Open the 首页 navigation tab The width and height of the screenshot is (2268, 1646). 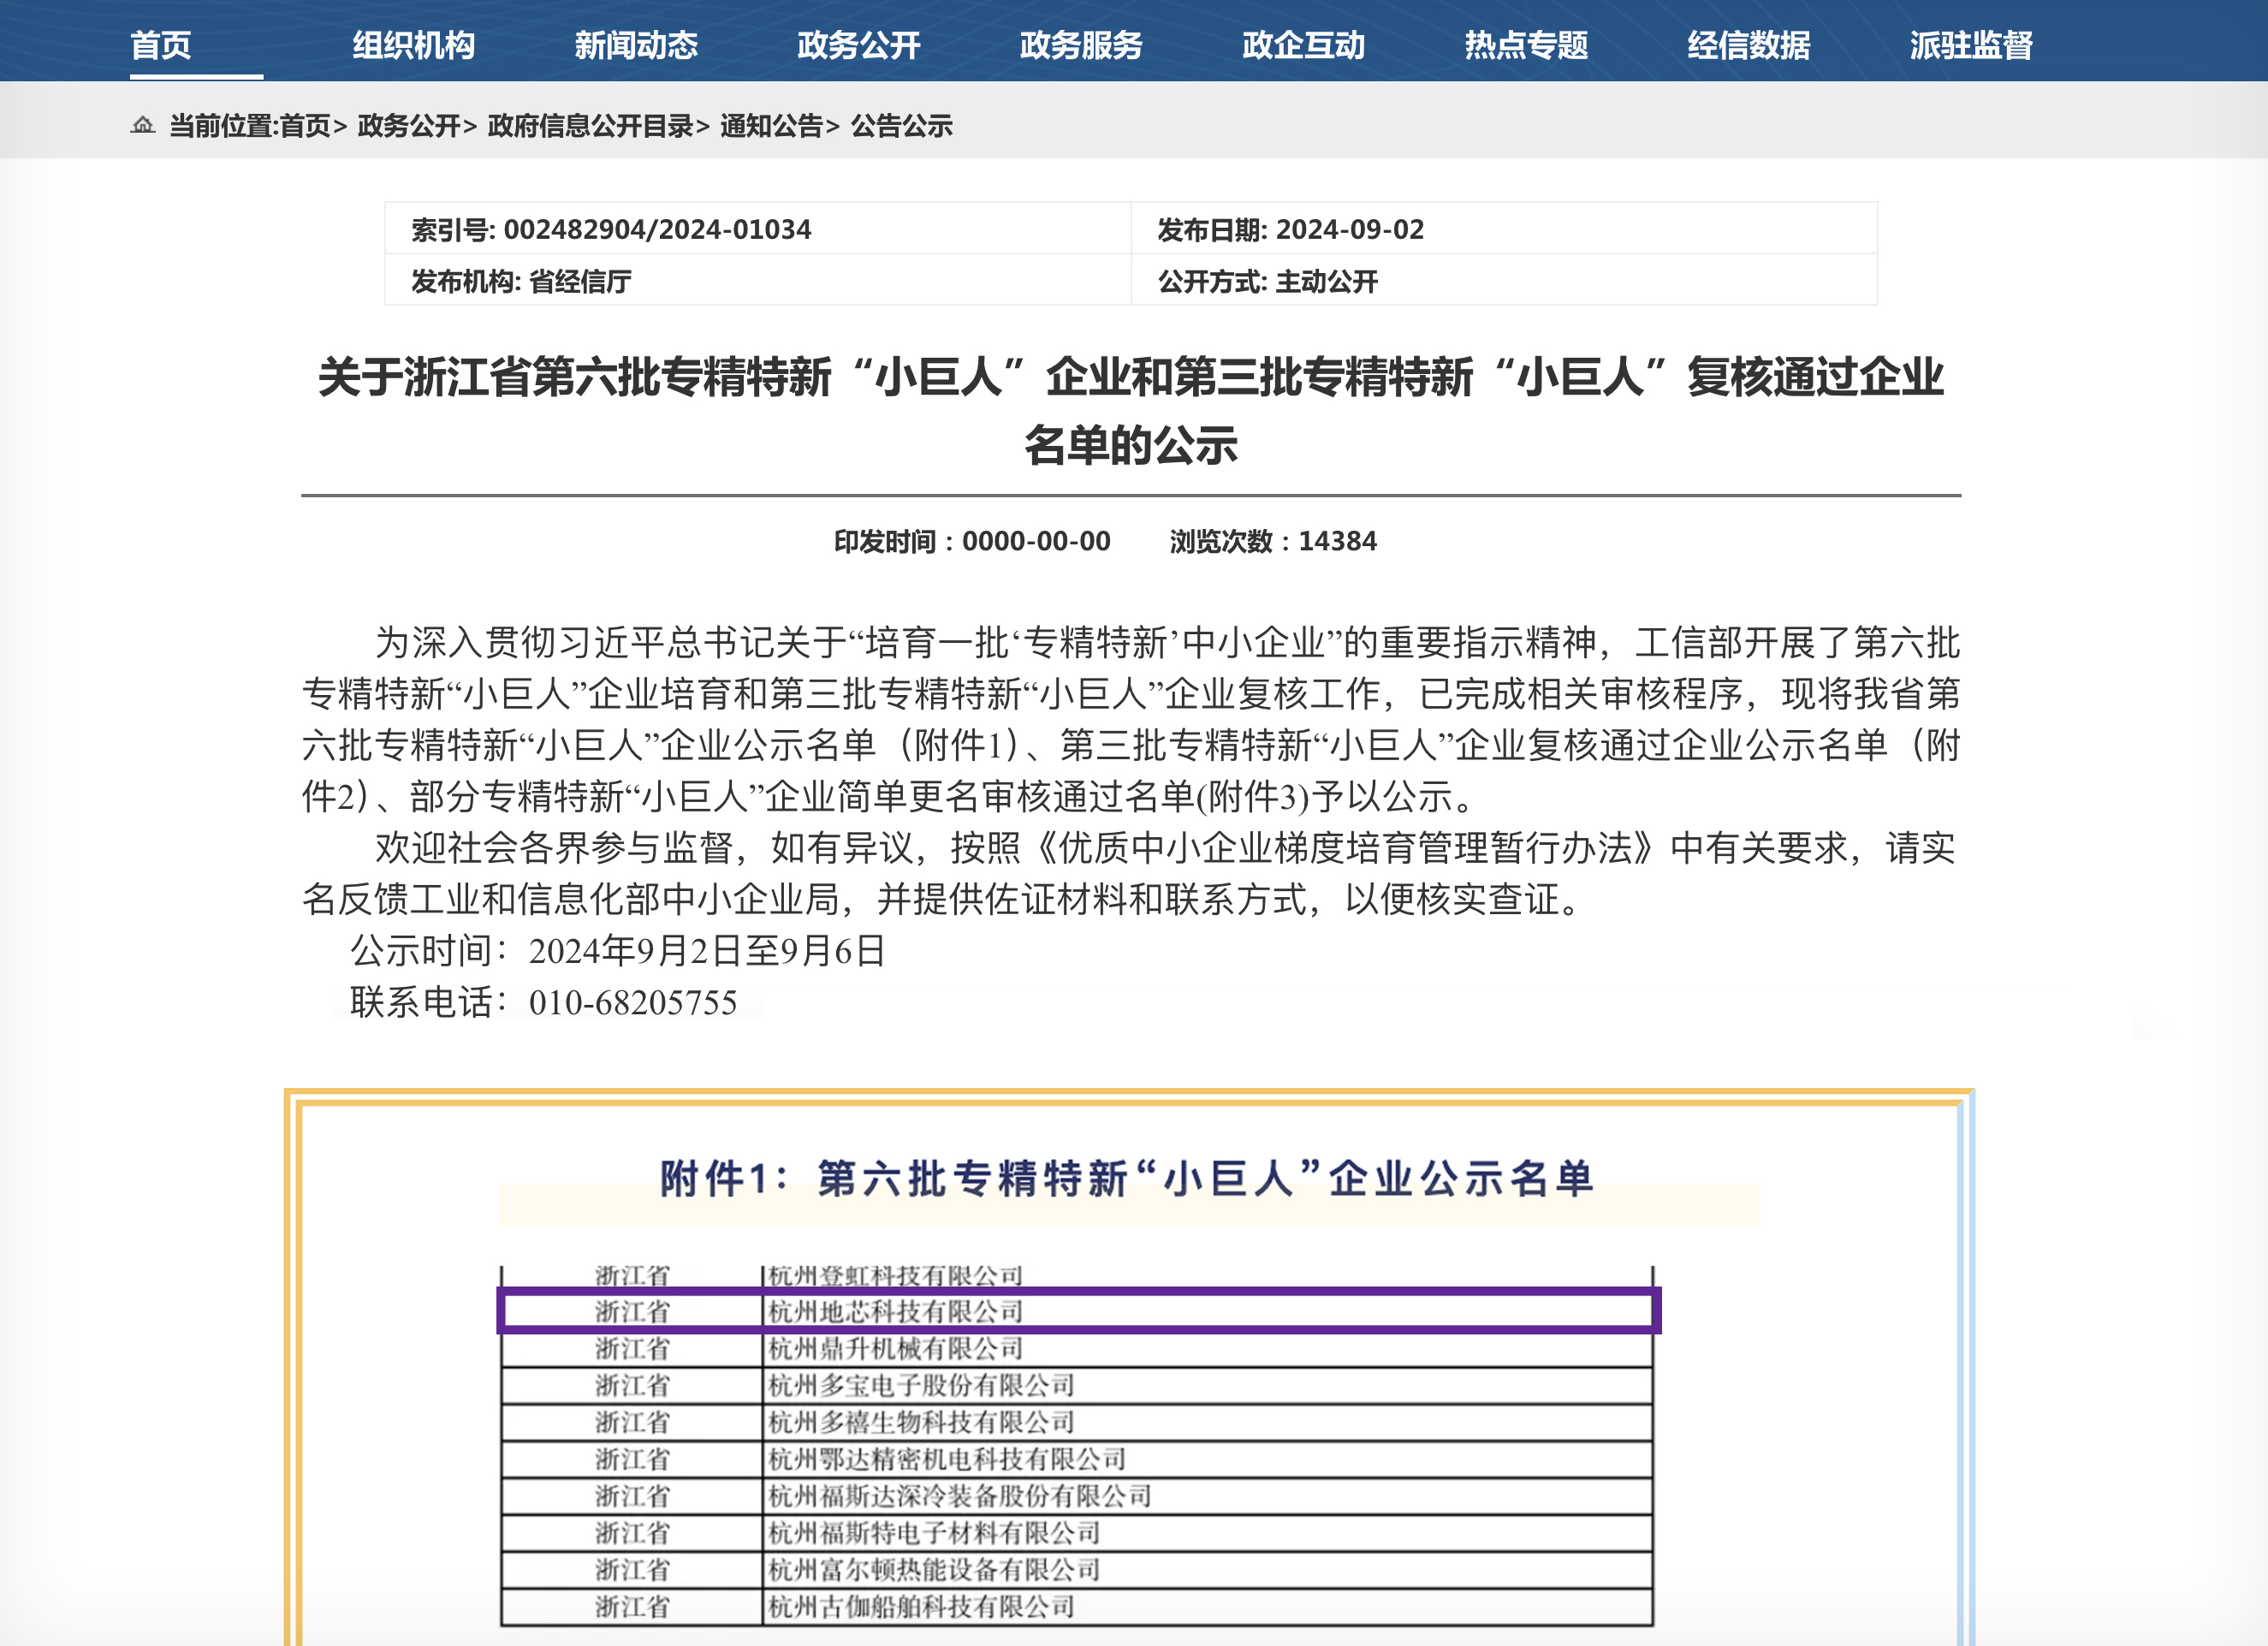tap(161, 45)
